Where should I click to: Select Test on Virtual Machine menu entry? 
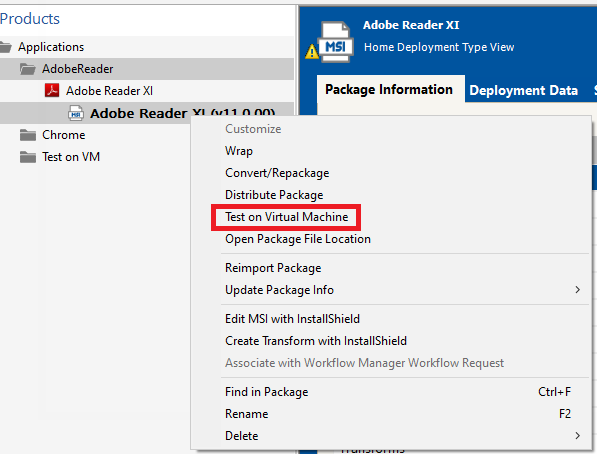286,217
